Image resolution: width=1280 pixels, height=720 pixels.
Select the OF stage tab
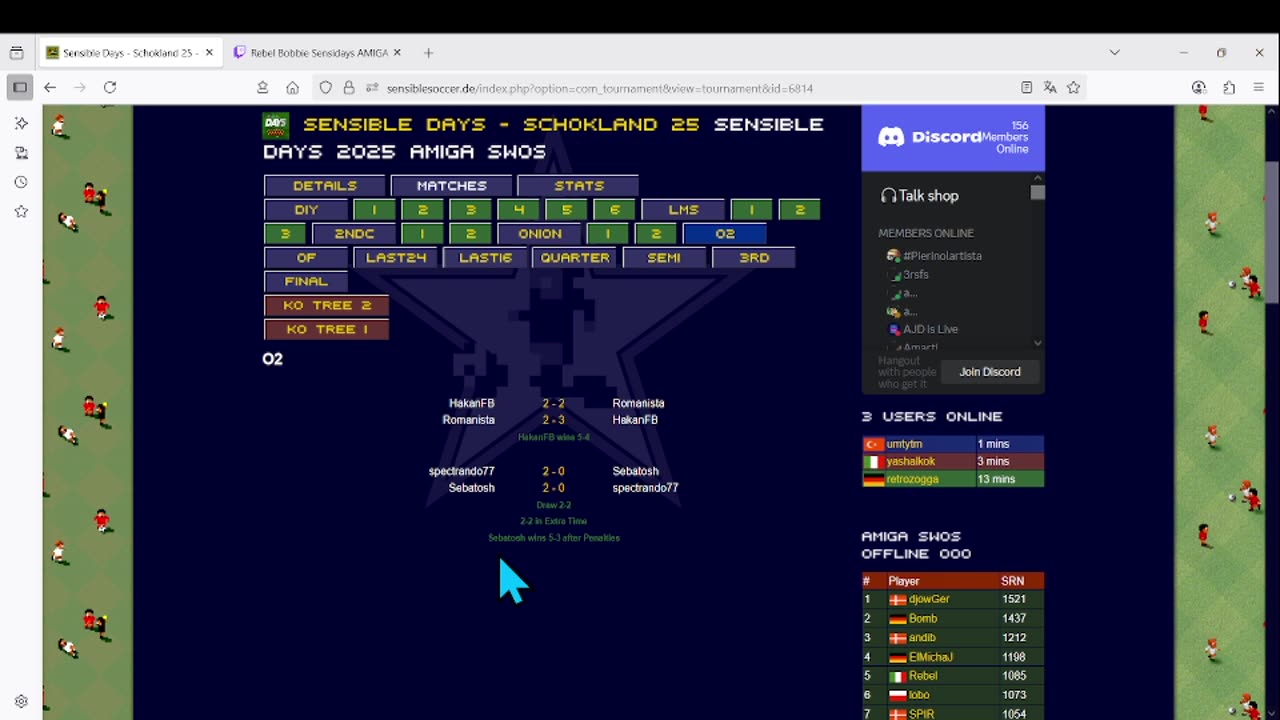(x=306, y=258)
